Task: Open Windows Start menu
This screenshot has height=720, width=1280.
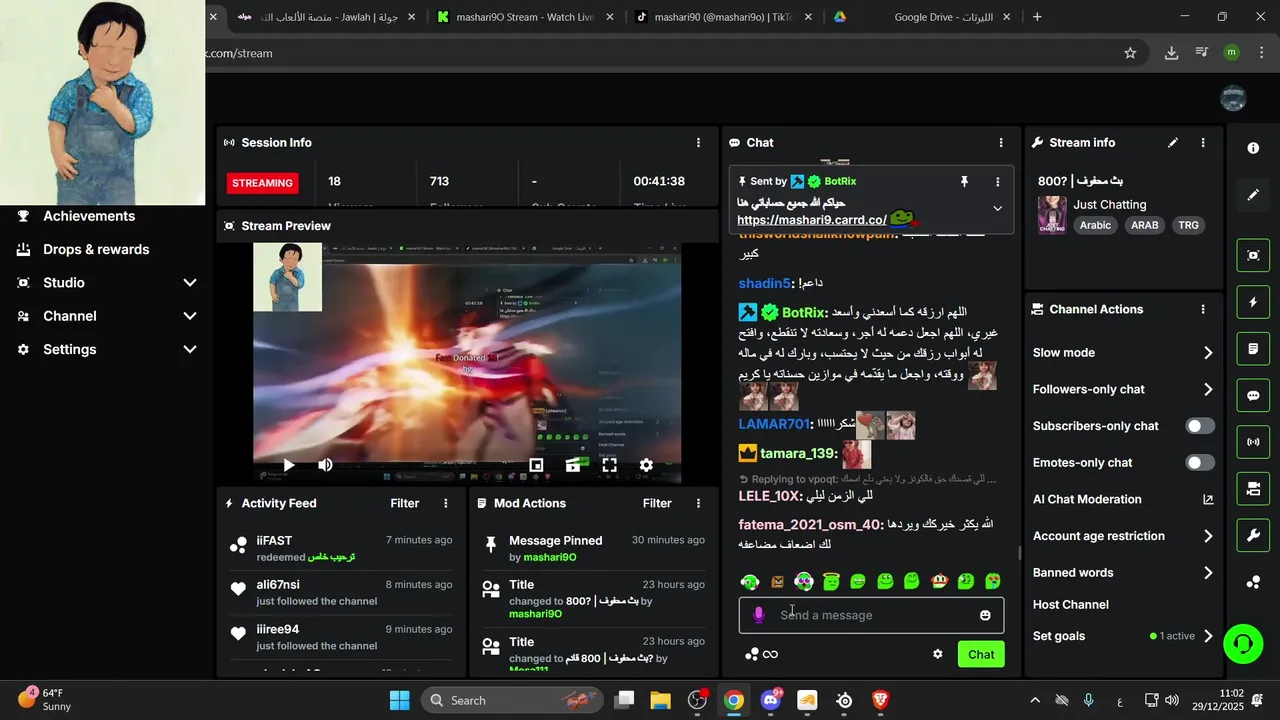Action: click(399, 700)
